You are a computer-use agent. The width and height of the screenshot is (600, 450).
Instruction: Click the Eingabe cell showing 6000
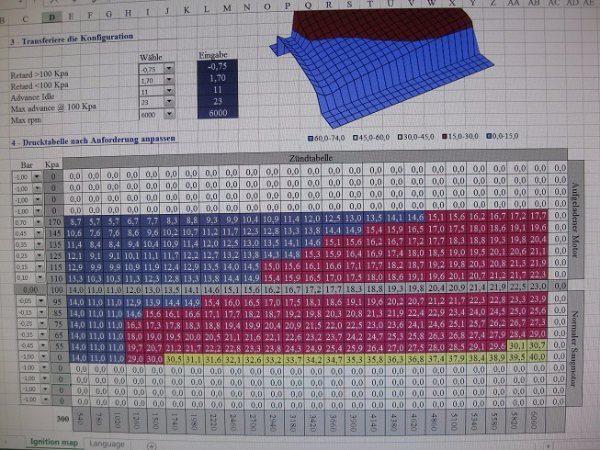[217, 115]
